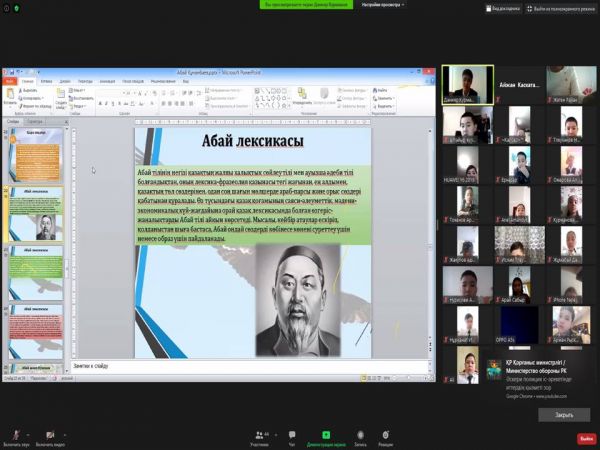The height and width of the screenshot is (450, 600).
Task: Unmute microphone in Zoom toolbar
Action: pos(15,435)
